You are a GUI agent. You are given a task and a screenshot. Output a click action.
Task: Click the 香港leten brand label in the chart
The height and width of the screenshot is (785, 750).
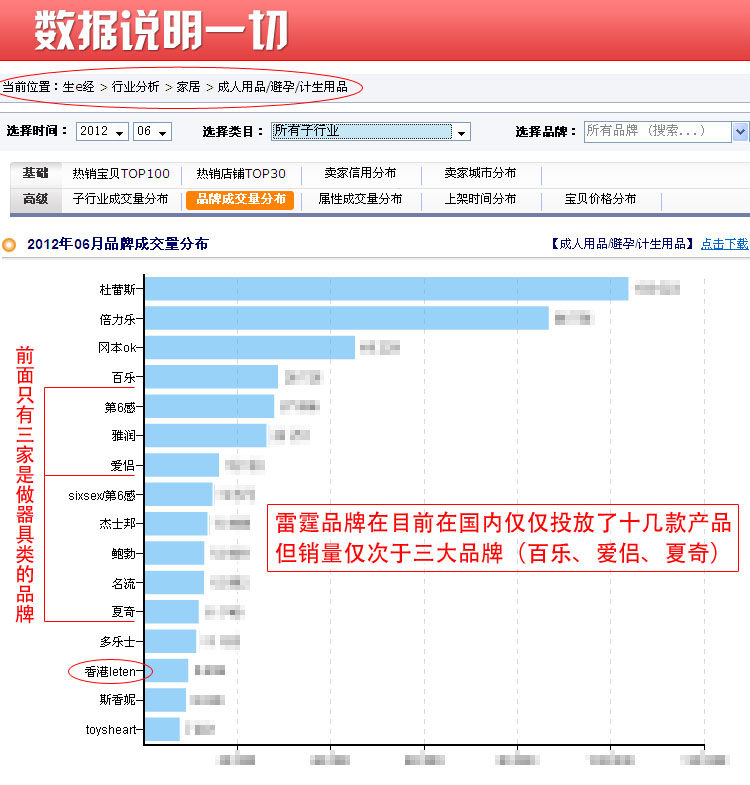pos(109,671)
